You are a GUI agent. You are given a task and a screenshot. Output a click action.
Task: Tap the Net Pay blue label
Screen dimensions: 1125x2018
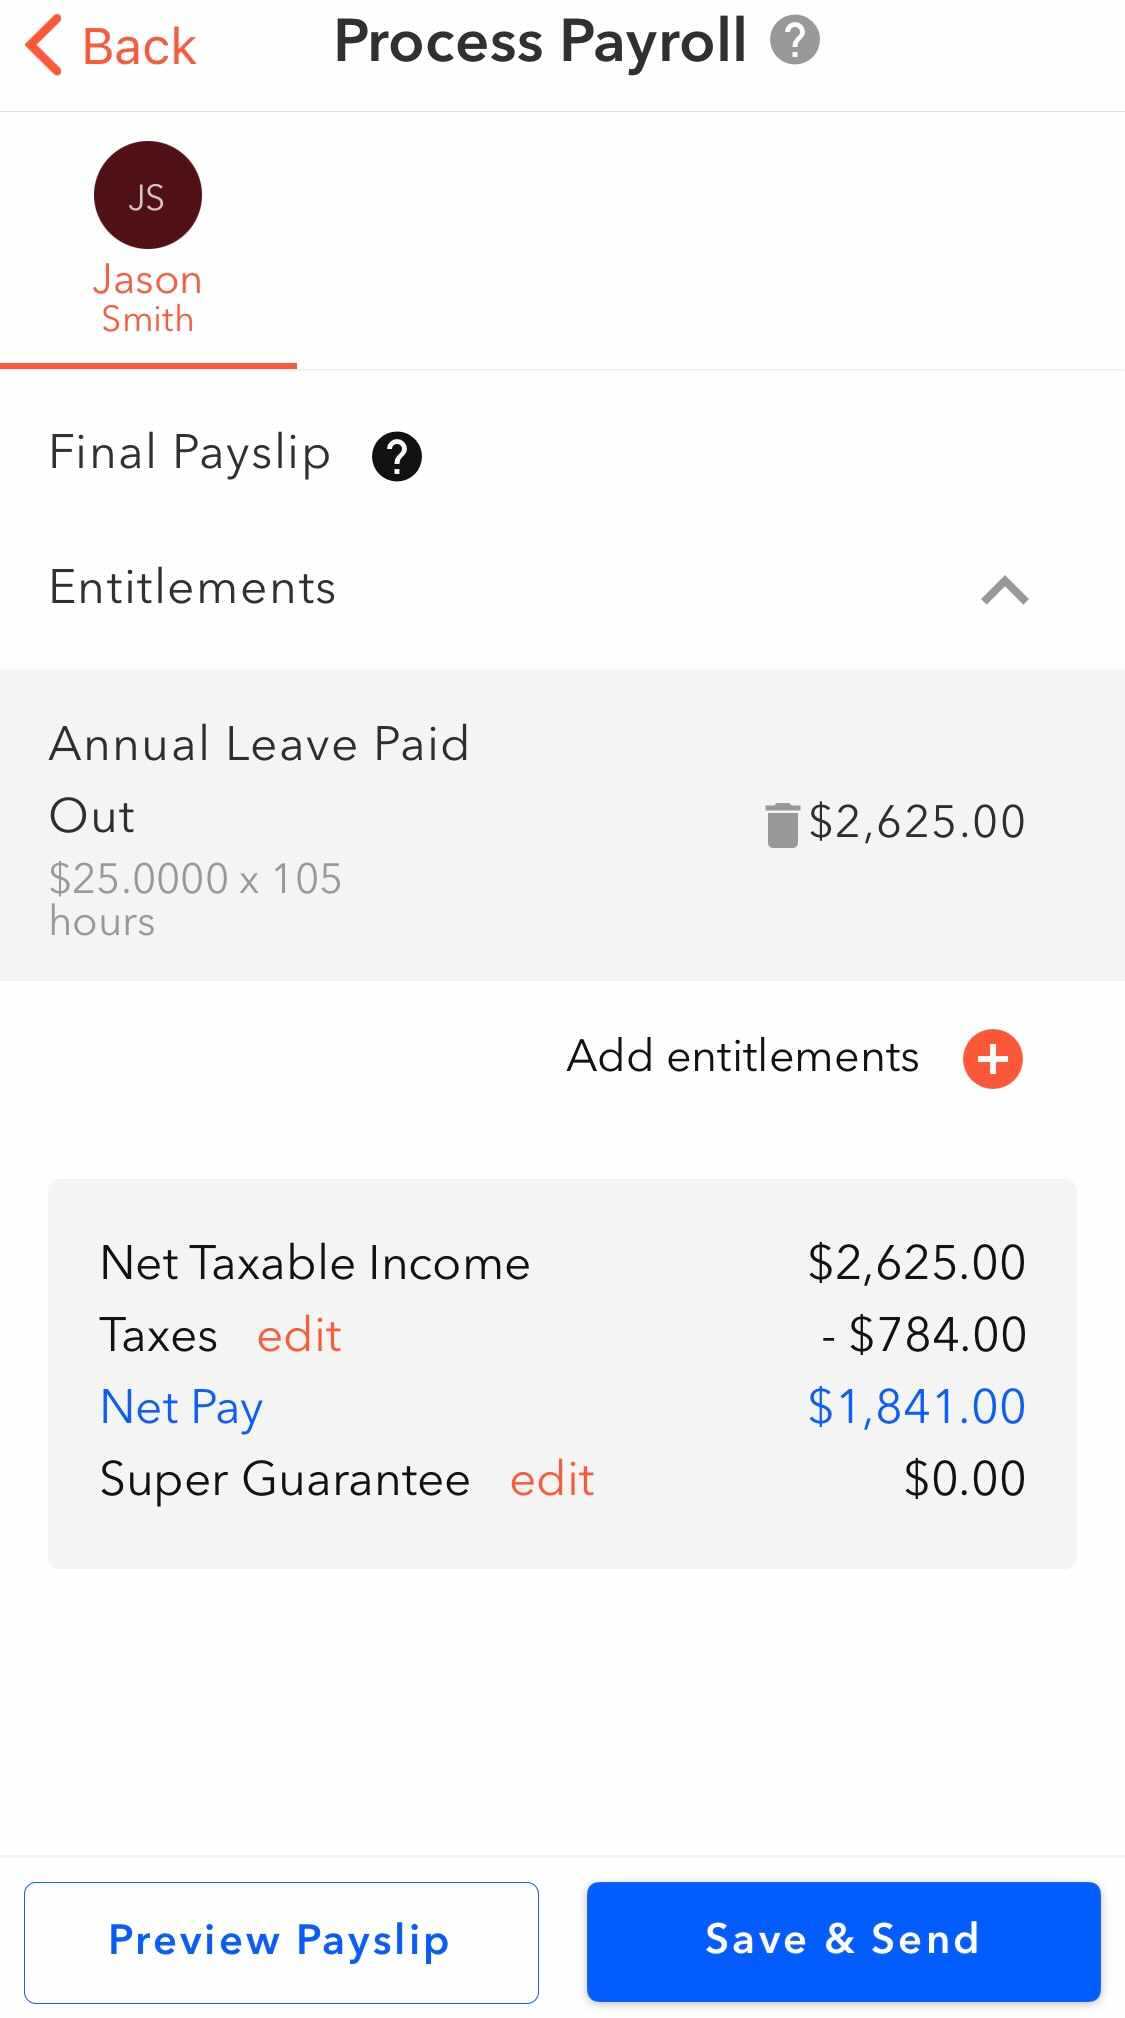(181, 1408)
